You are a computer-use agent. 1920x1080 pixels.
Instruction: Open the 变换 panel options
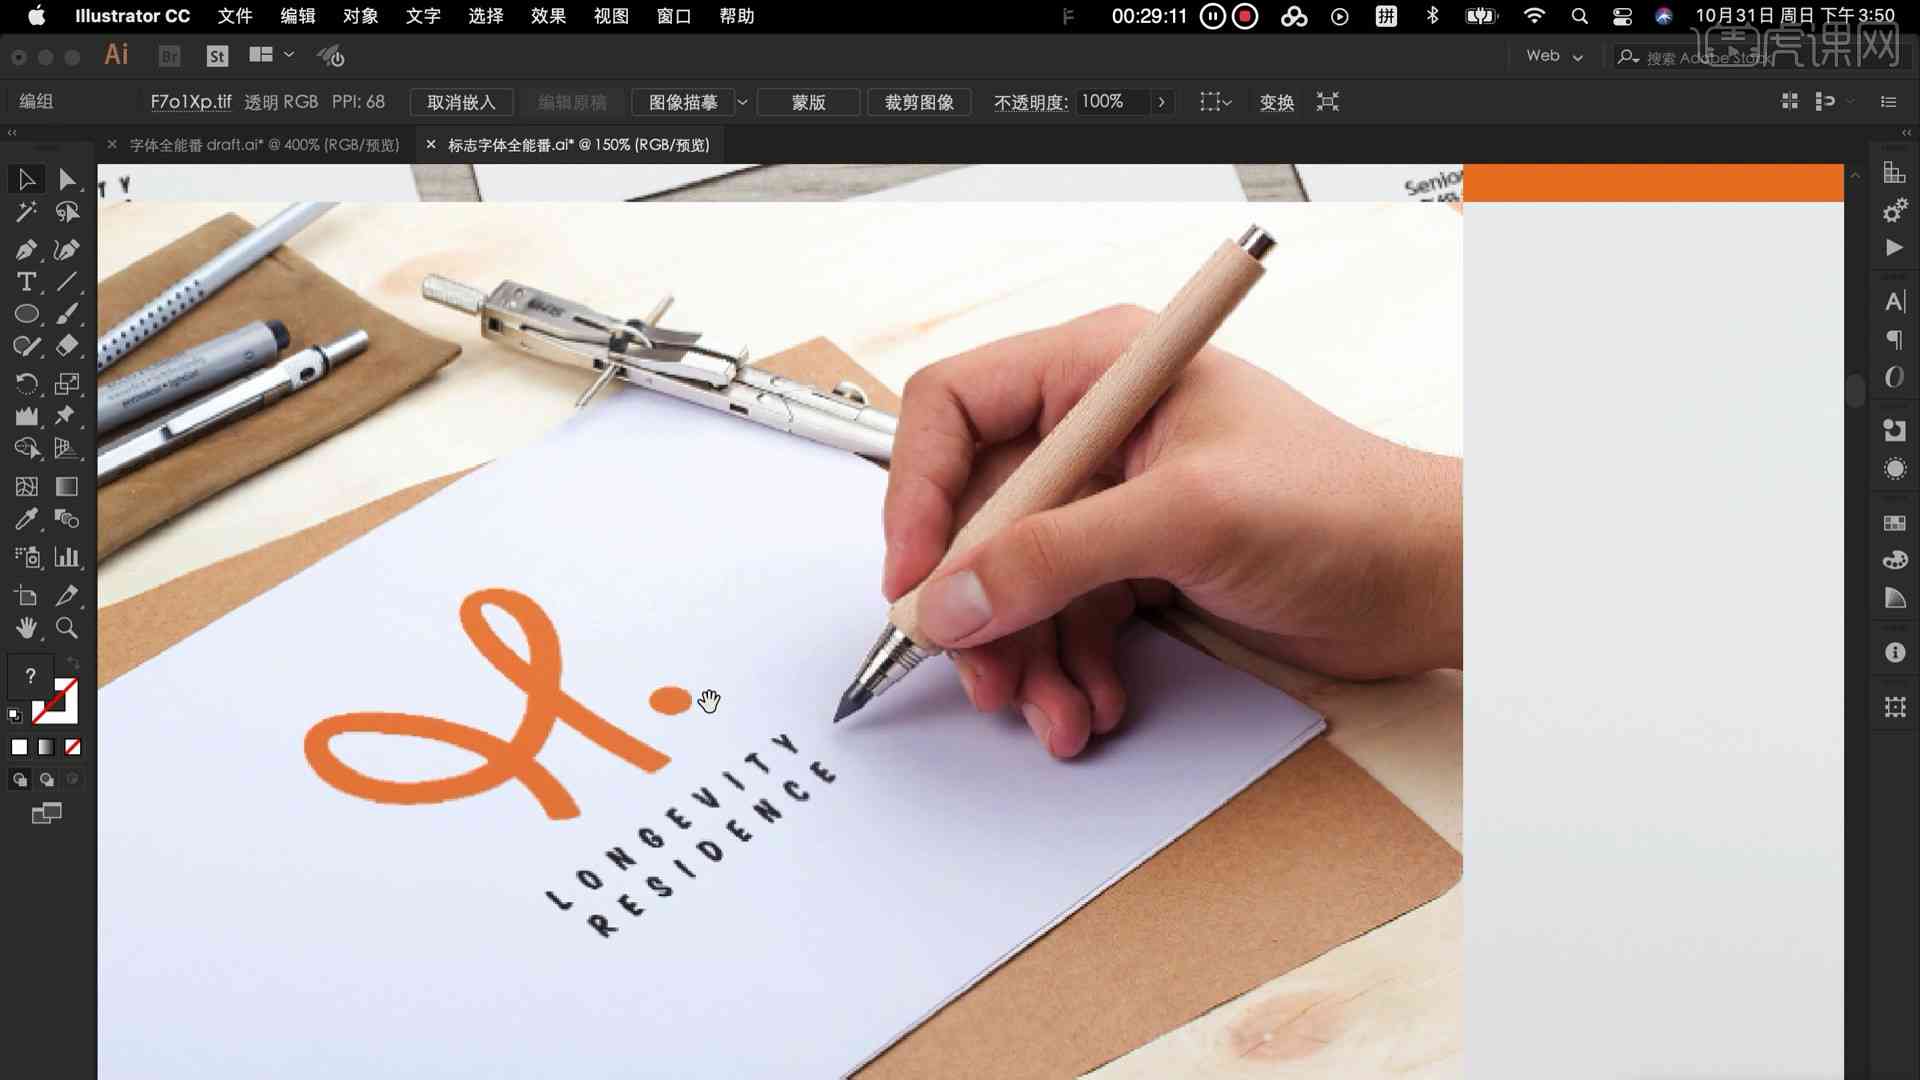pyautogui.click(x=1275, y=100)
